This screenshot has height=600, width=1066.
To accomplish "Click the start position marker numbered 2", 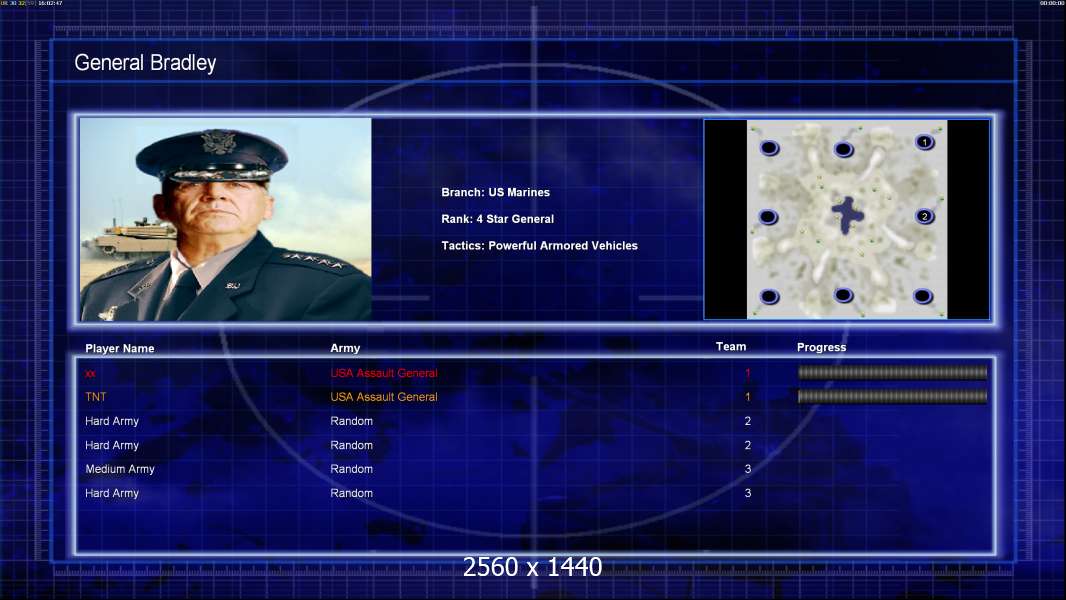I will (x=925, y=217).
